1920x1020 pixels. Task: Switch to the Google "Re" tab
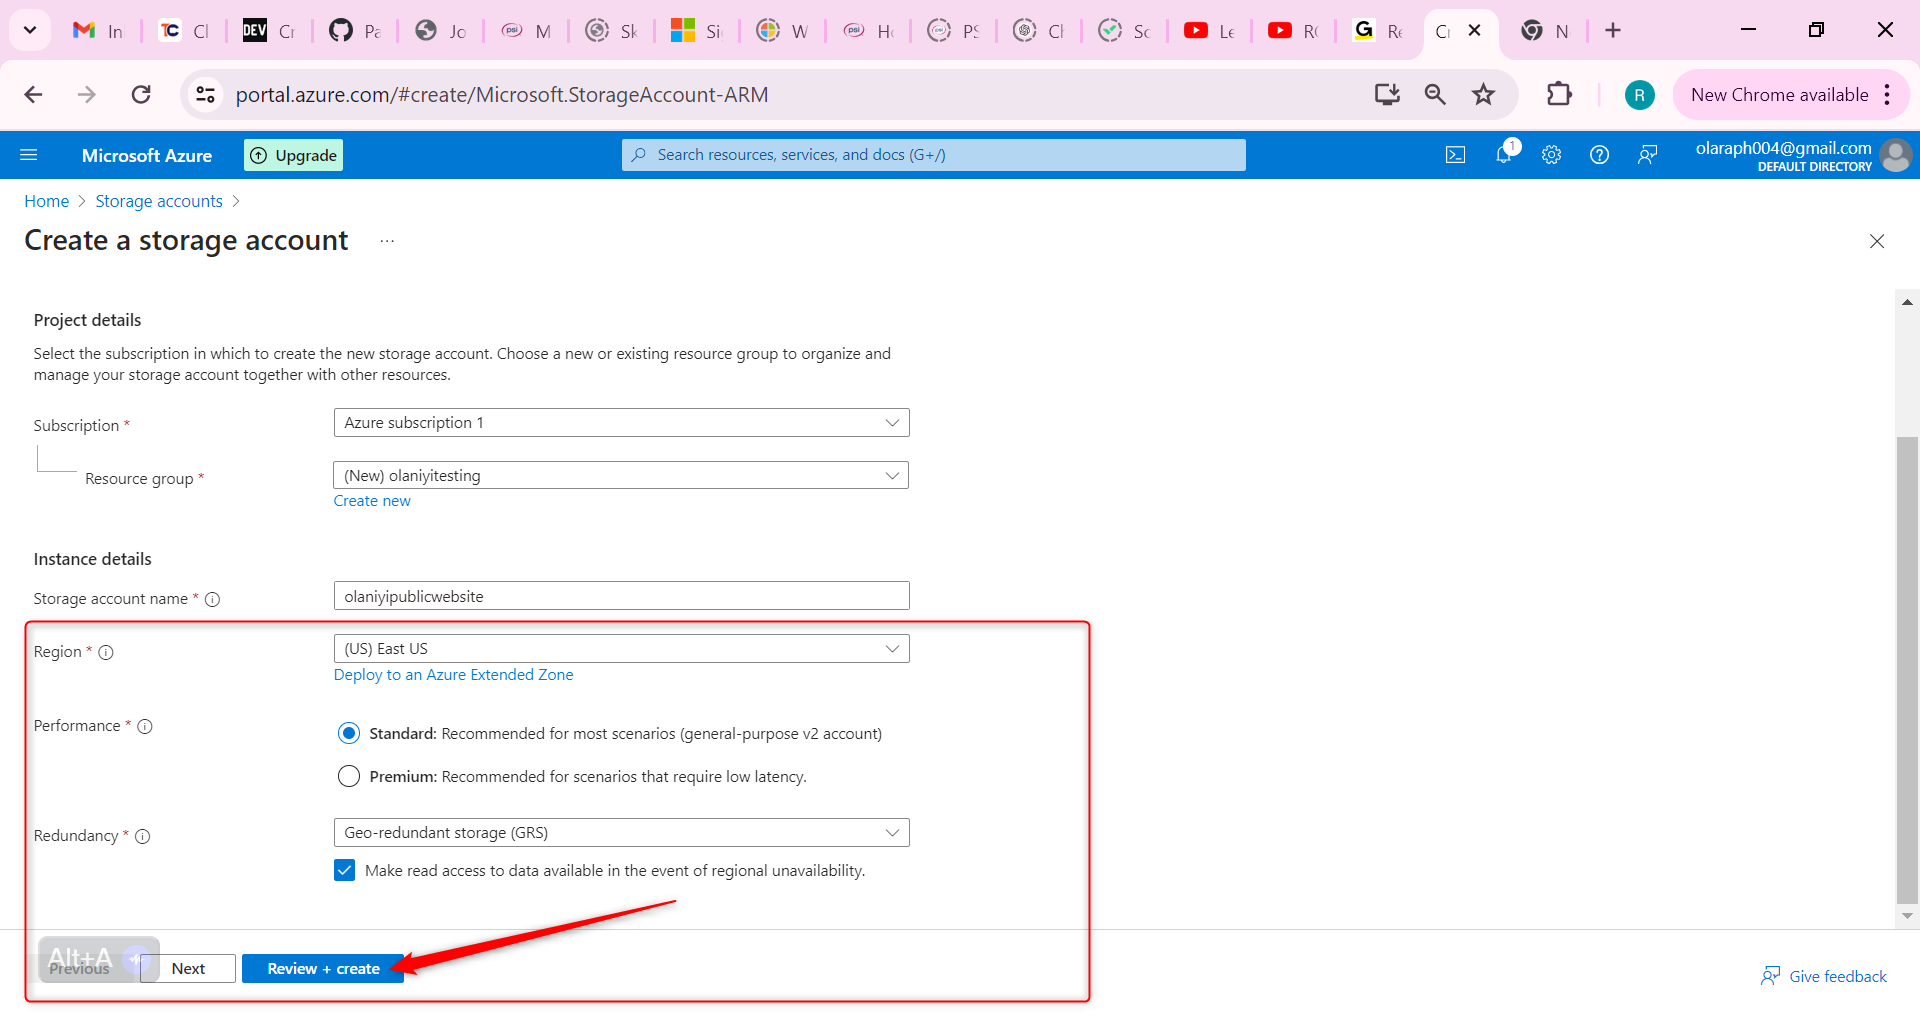pyautogui.click(x=1378, y=31)
